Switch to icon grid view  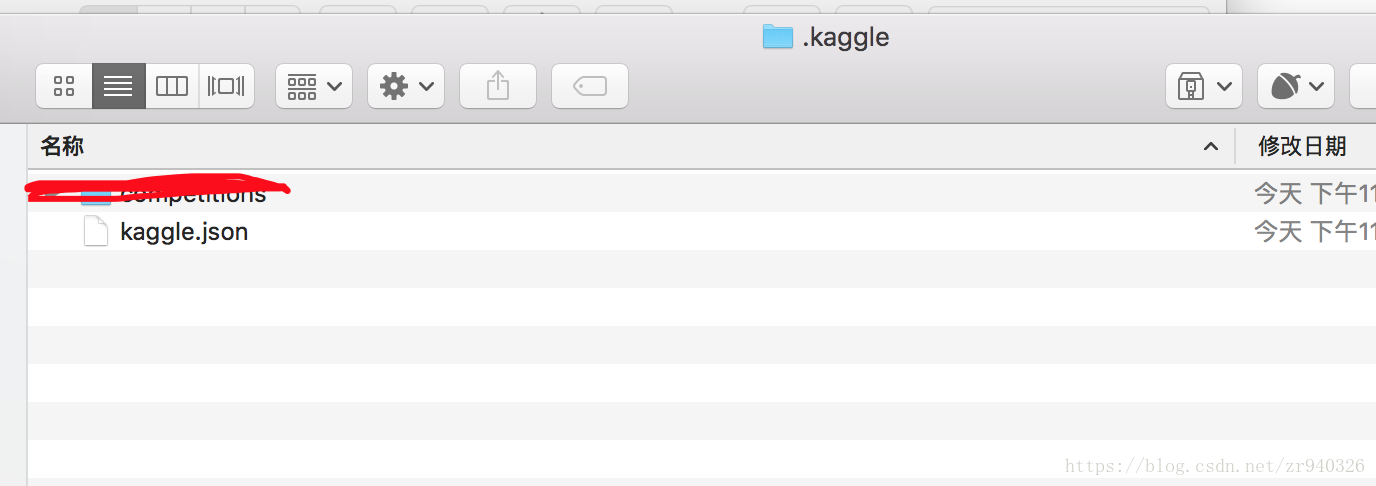64,86
